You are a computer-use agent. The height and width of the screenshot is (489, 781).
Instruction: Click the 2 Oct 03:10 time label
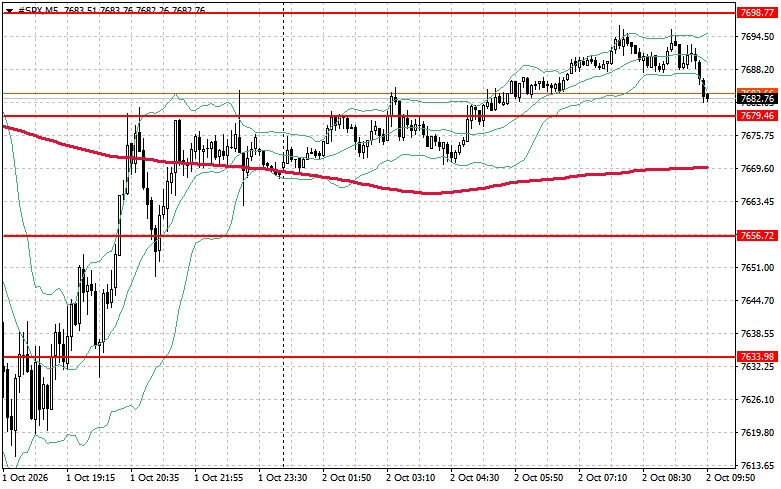[410, 478]
